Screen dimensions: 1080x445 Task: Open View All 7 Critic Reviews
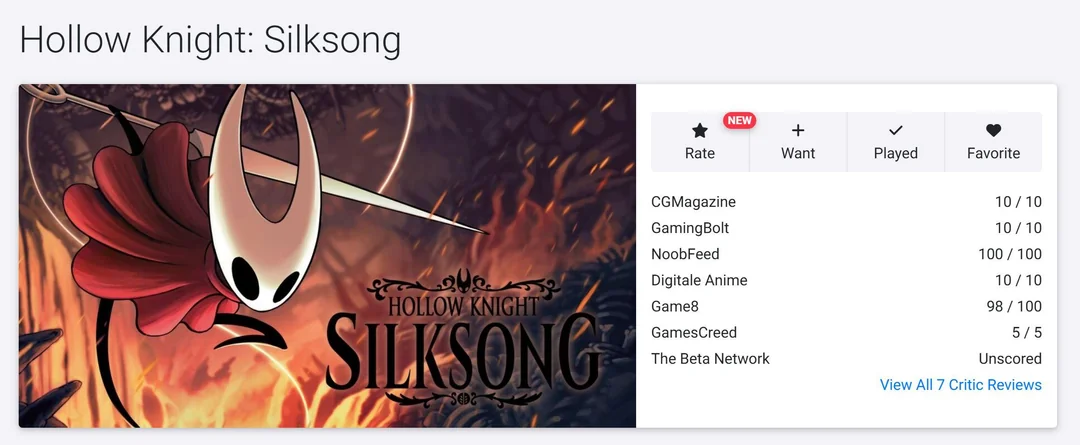[x=961, y=385]
